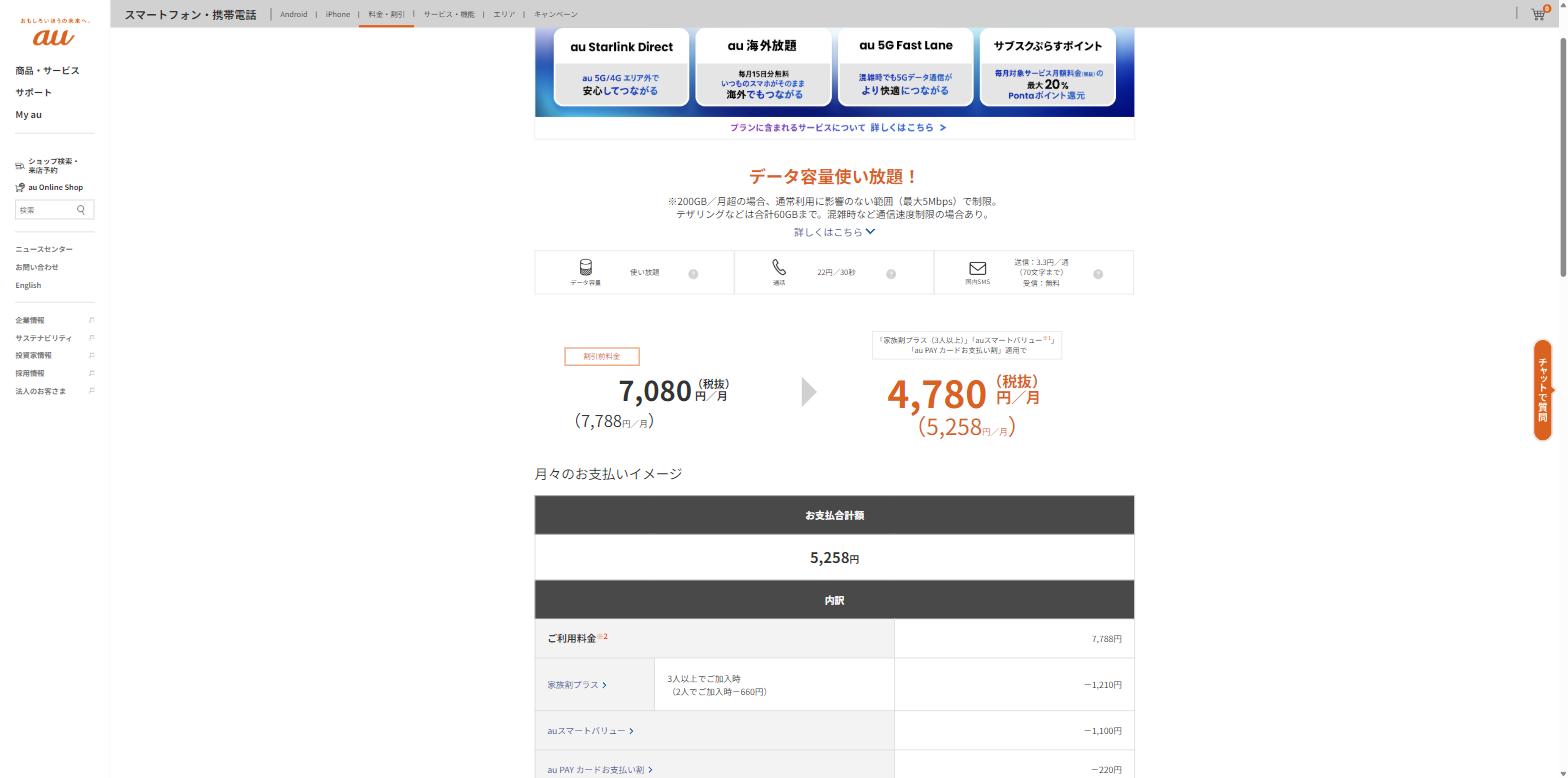Open the shopping cart icon
The height and width of the screenshot is (778, 1568).
point(1538,14)
